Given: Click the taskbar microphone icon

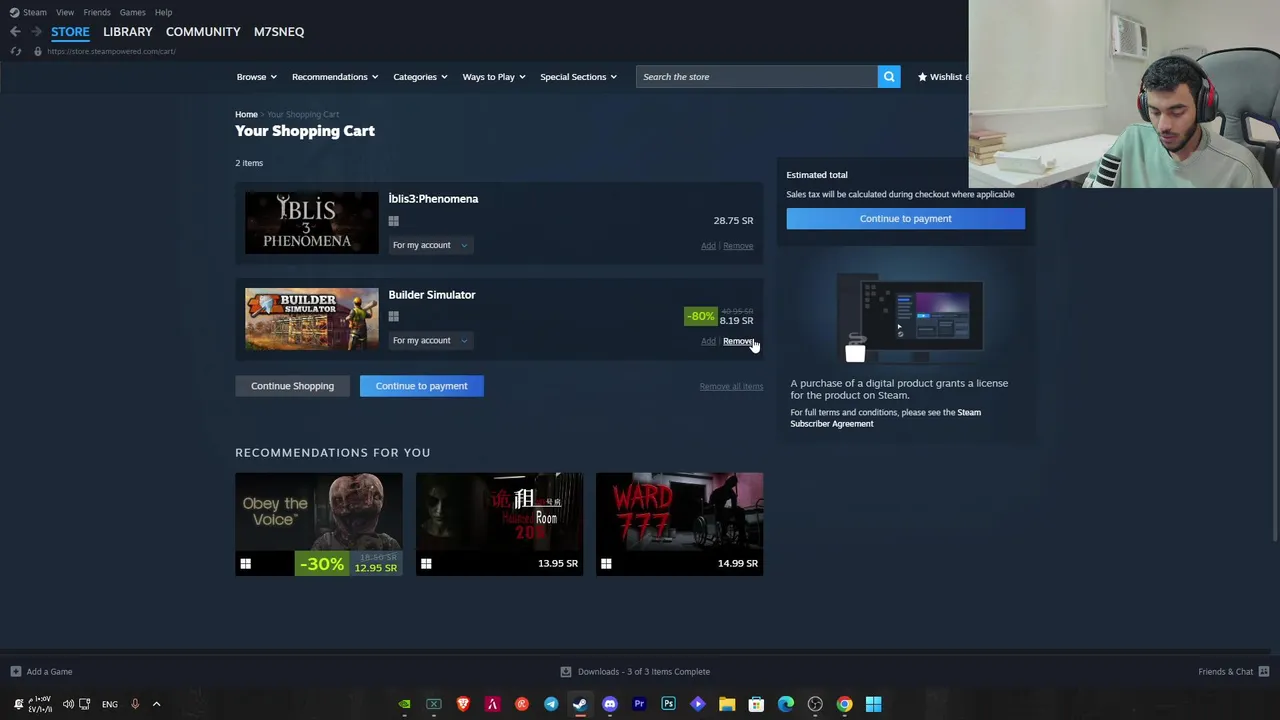Looking at the screenshot, I should point(135,704).
